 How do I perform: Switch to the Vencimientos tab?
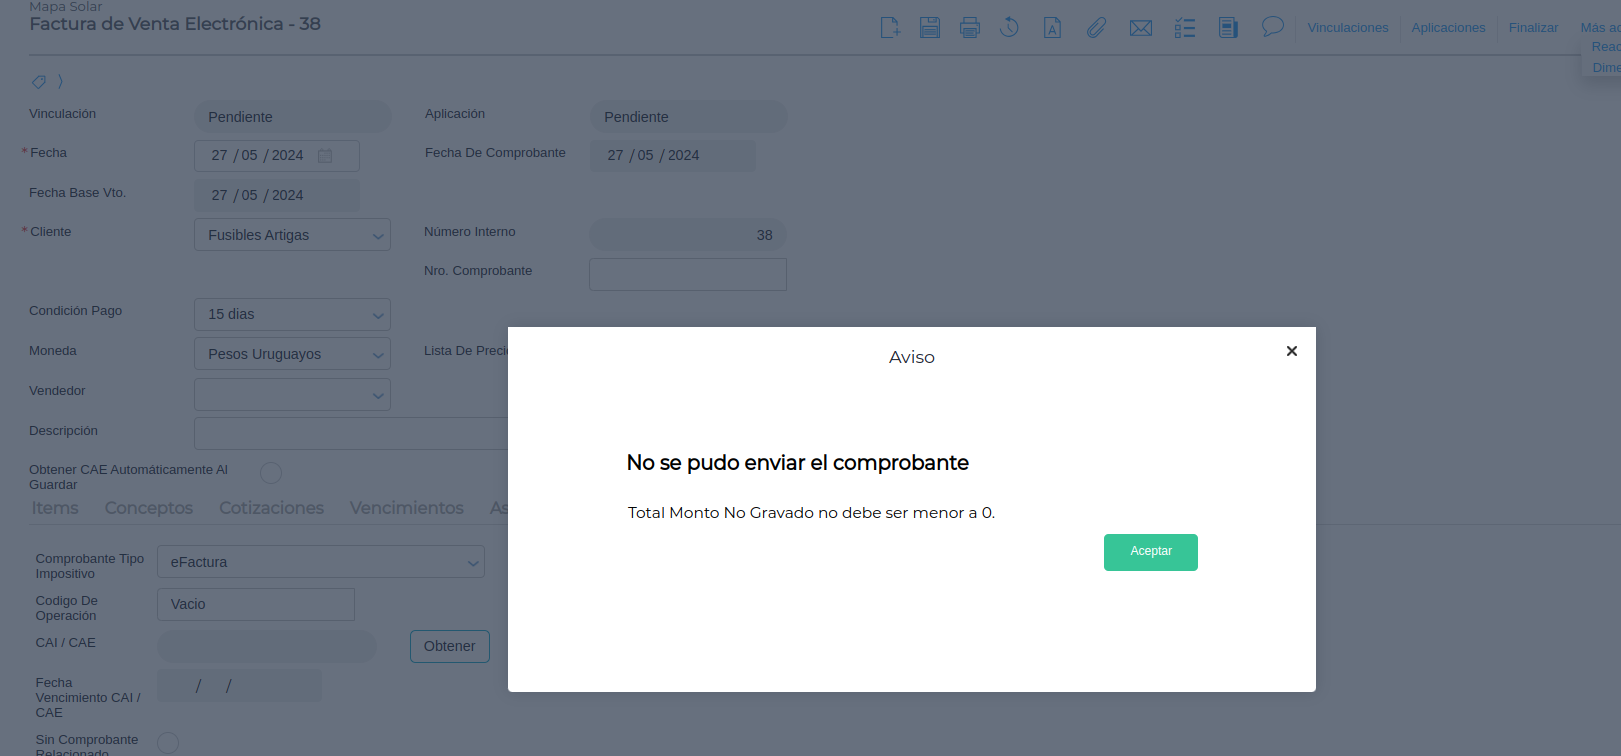pyautogui.click(x=407, y=508)
